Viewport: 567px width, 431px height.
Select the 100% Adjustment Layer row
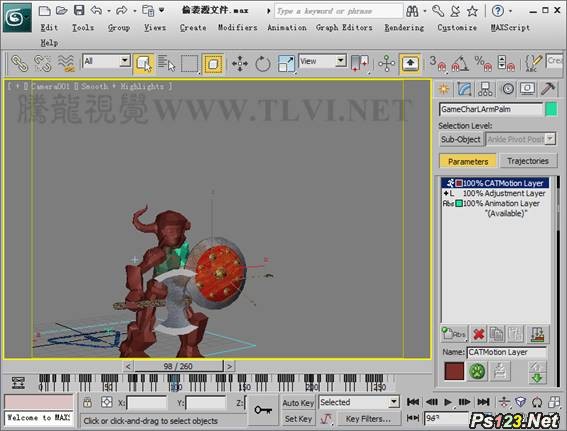tap(495, 193)
